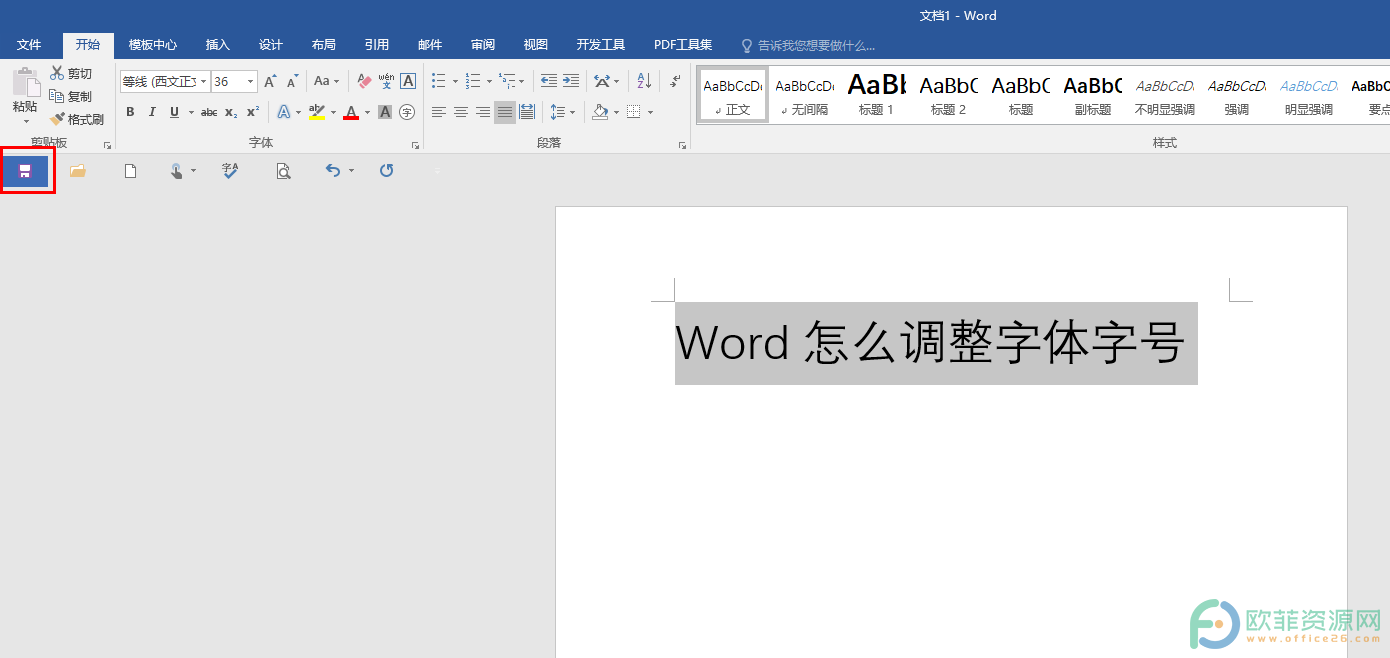Undo the last action
1390x658 pixels.
[x=333, y=171]
